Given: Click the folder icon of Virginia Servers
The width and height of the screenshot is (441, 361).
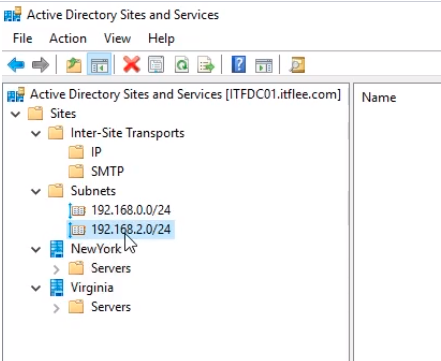Looking at the screenshot, I should click(x=76, y=307).
